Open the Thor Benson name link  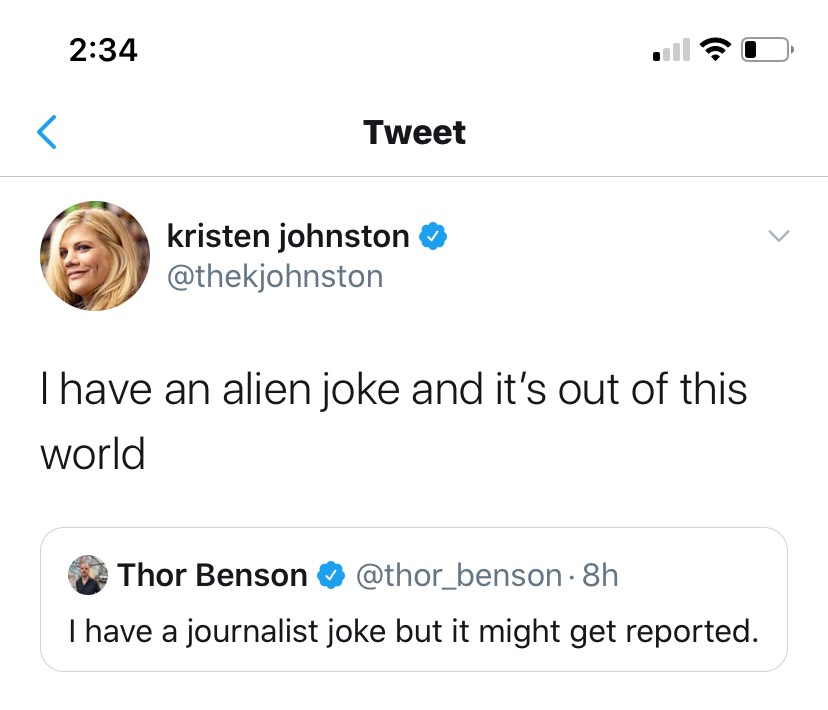click(x=212, y=575)
